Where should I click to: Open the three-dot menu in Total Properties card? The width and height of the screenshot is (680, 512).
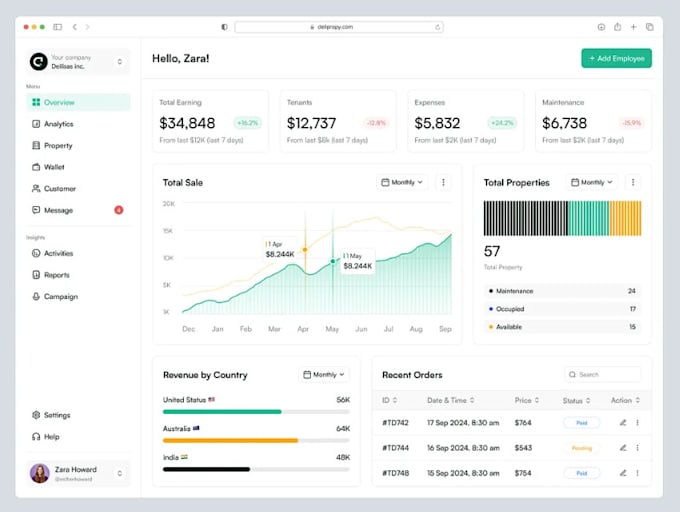632,183
